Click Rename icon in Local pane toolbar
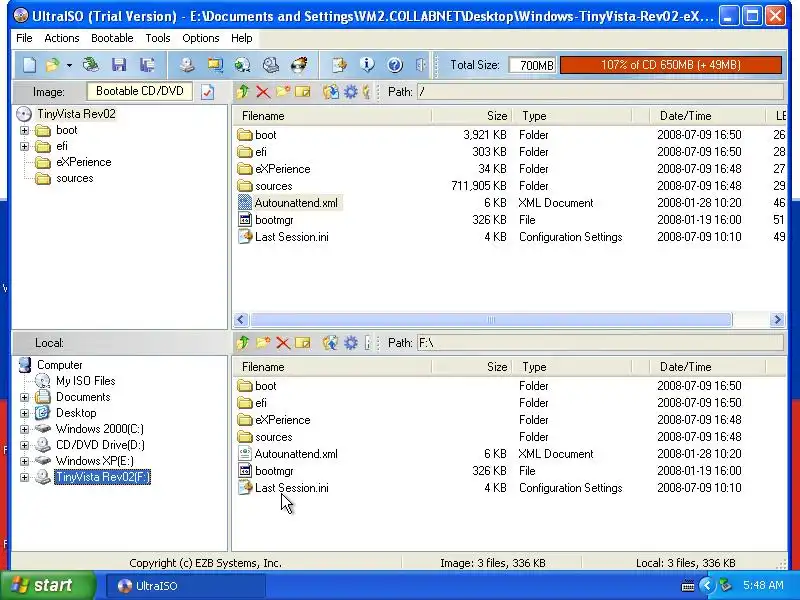The height and width of the screenshot is (600, 800). [x=303, y=343]
